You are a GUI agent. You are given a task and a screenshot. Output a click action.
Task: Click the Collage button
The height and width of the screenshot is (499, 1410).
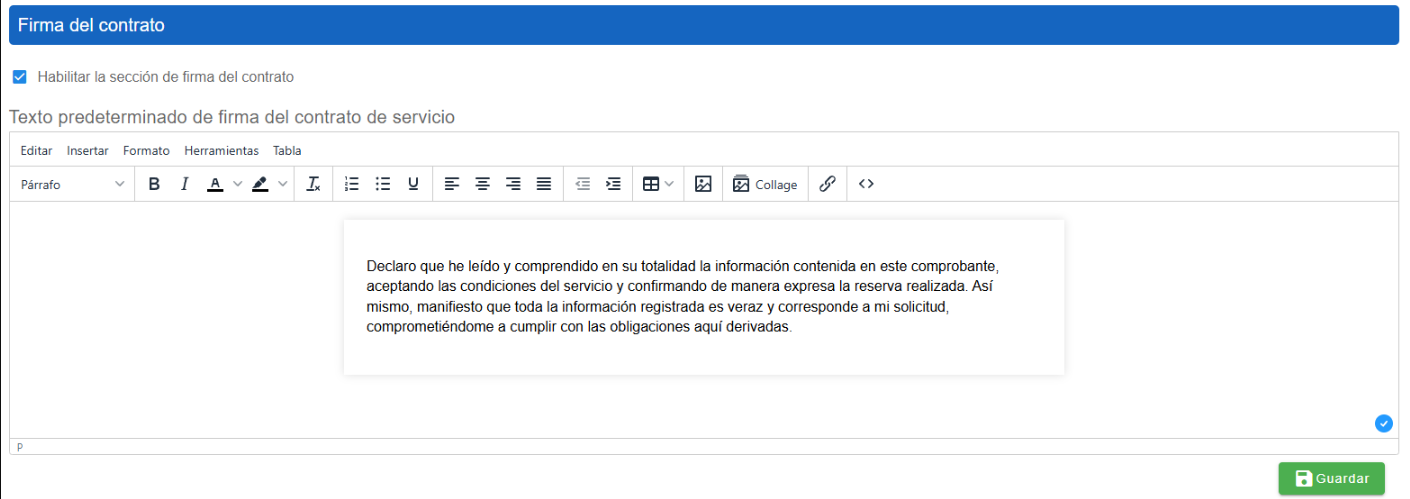(765, 184)
